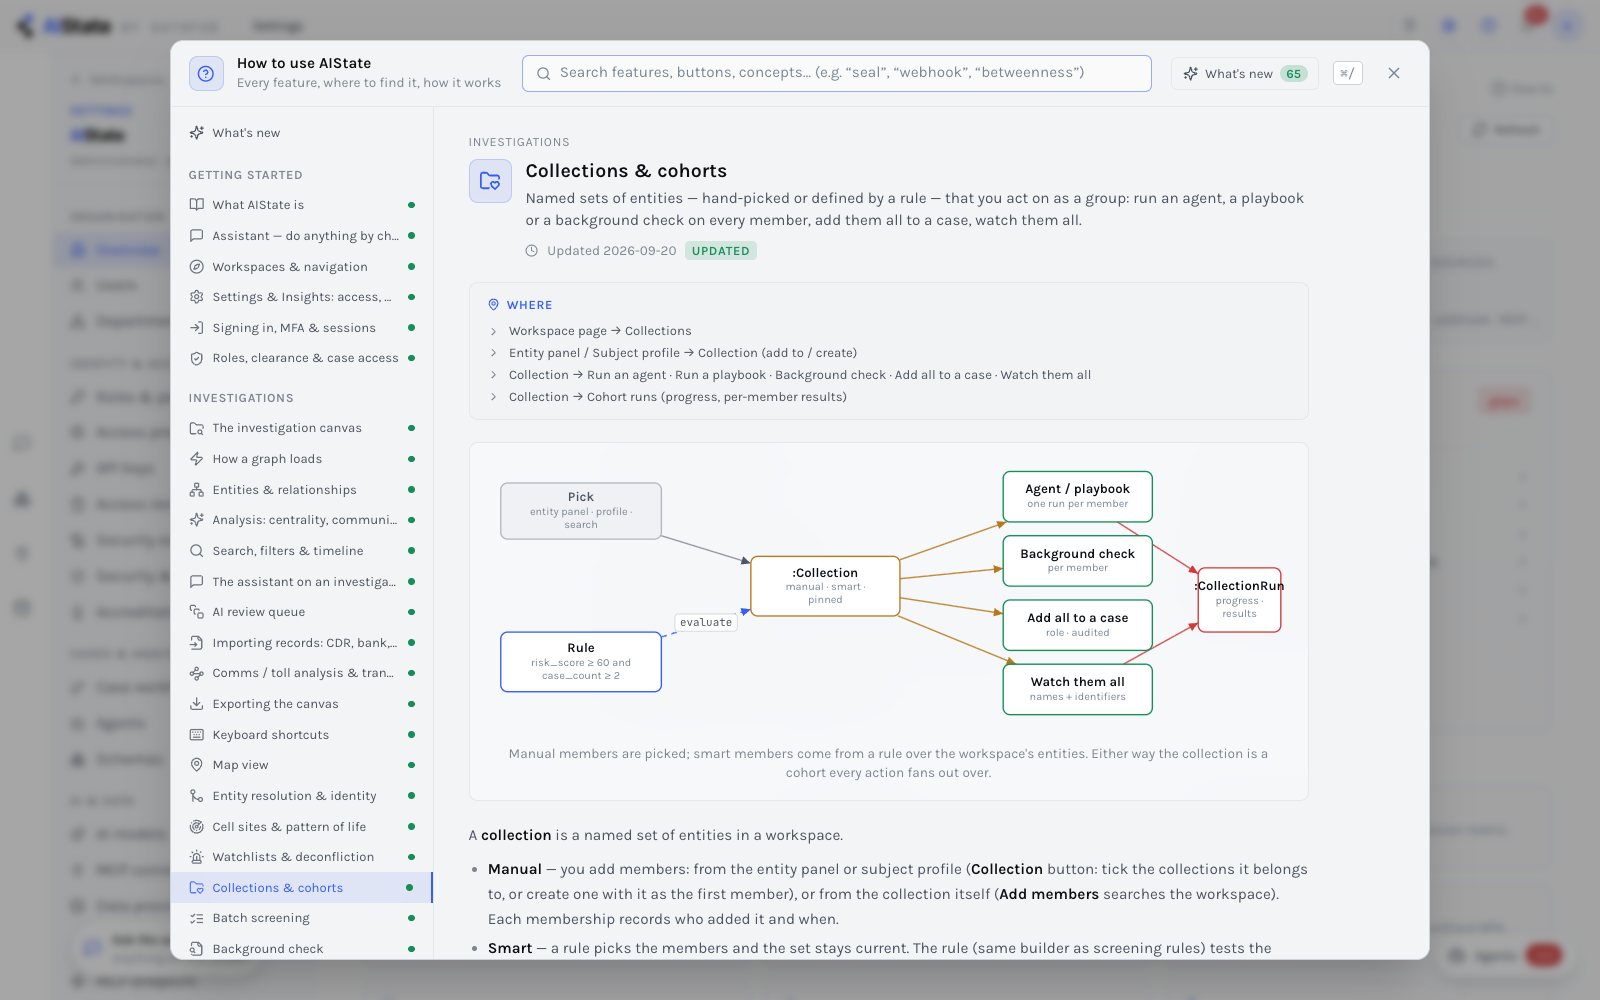Open the What's new 65 button
1600x1000 pixels.
click(1244, 73)
